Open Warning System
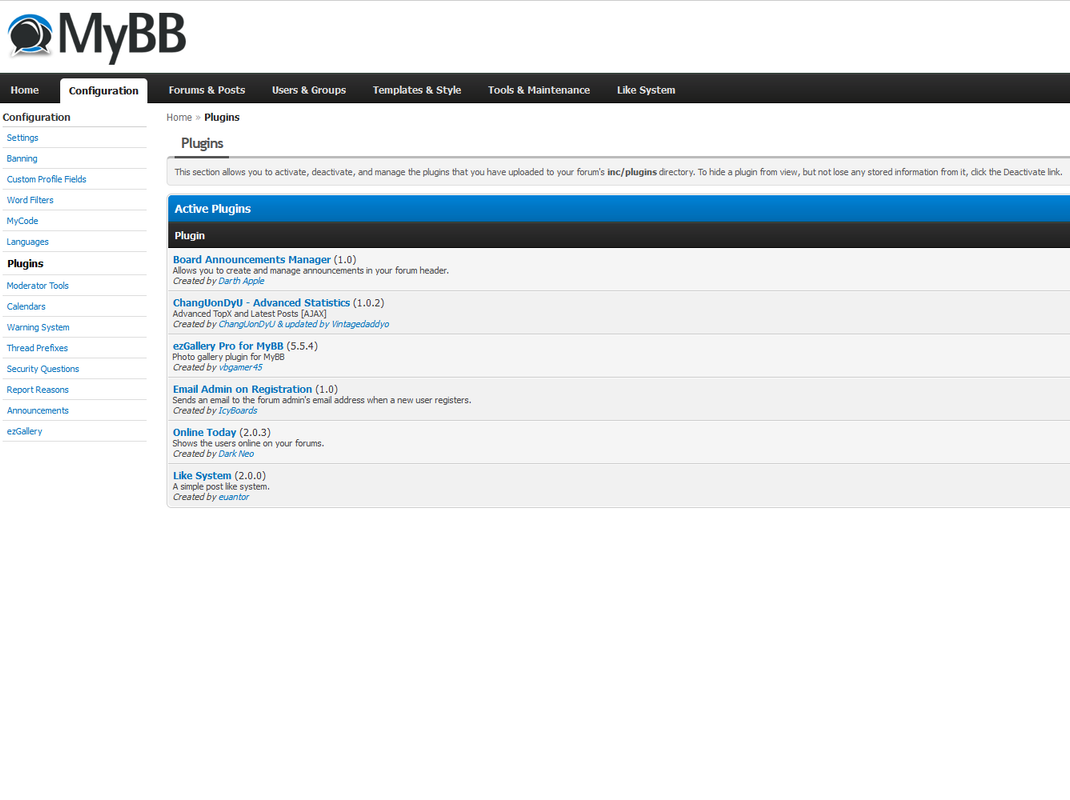Viewport: 1070px width, 800px height. click(x=38, y=328)
